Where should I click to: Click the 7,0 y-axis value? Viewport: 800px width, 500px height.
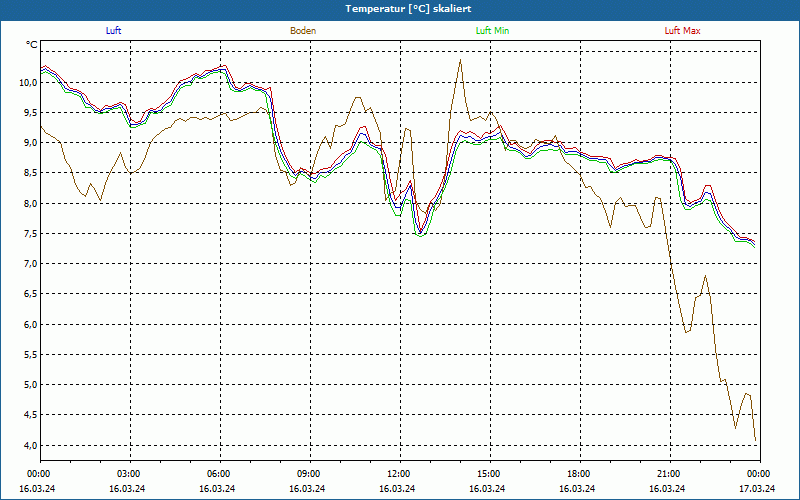(x=31, y=264)
